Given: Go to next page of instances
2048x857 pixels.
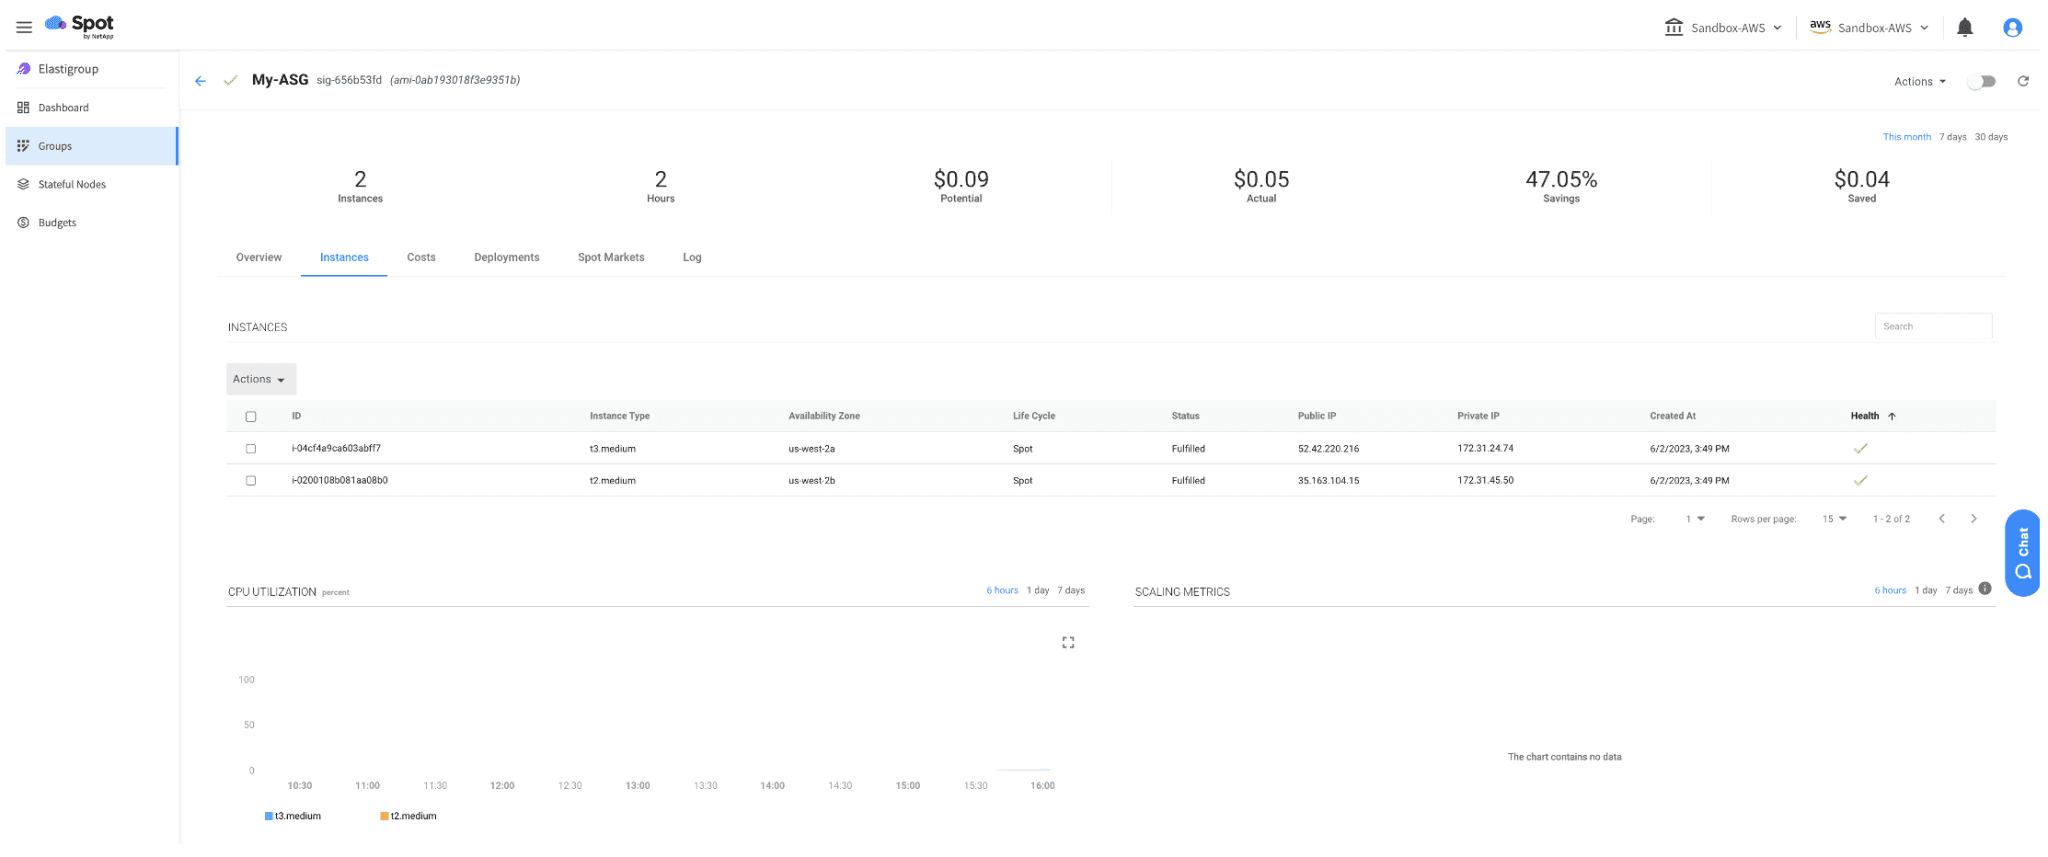Looking at the screenshot, I should [1973, 519].
